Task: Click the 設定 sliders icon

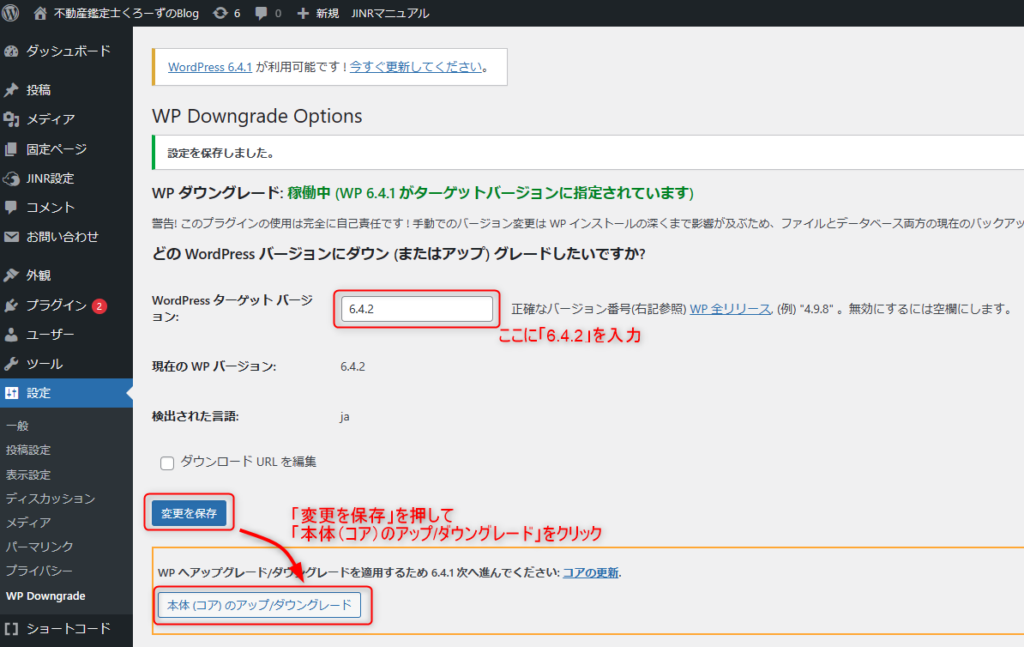Action: [11, 393]
